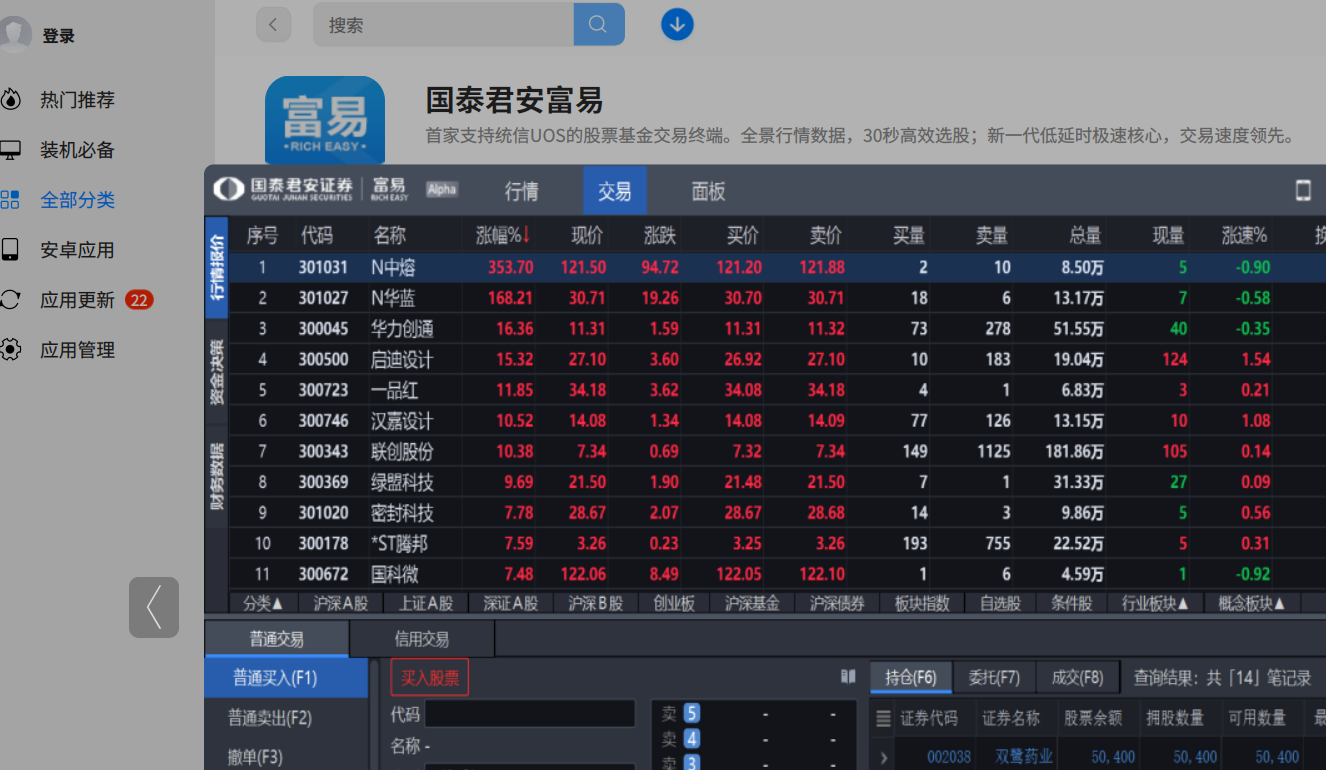Screen dimensions: 1326x770
Task: Open the 成交(F8) tab
Action: click(1077, 678)
